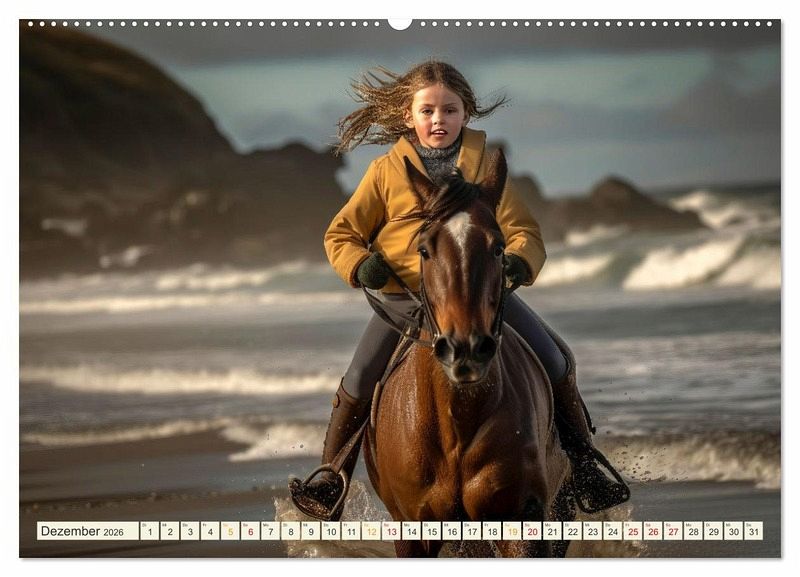Click holiday date 25
This screenshot has width=800, height=577.
coord(632,531)
